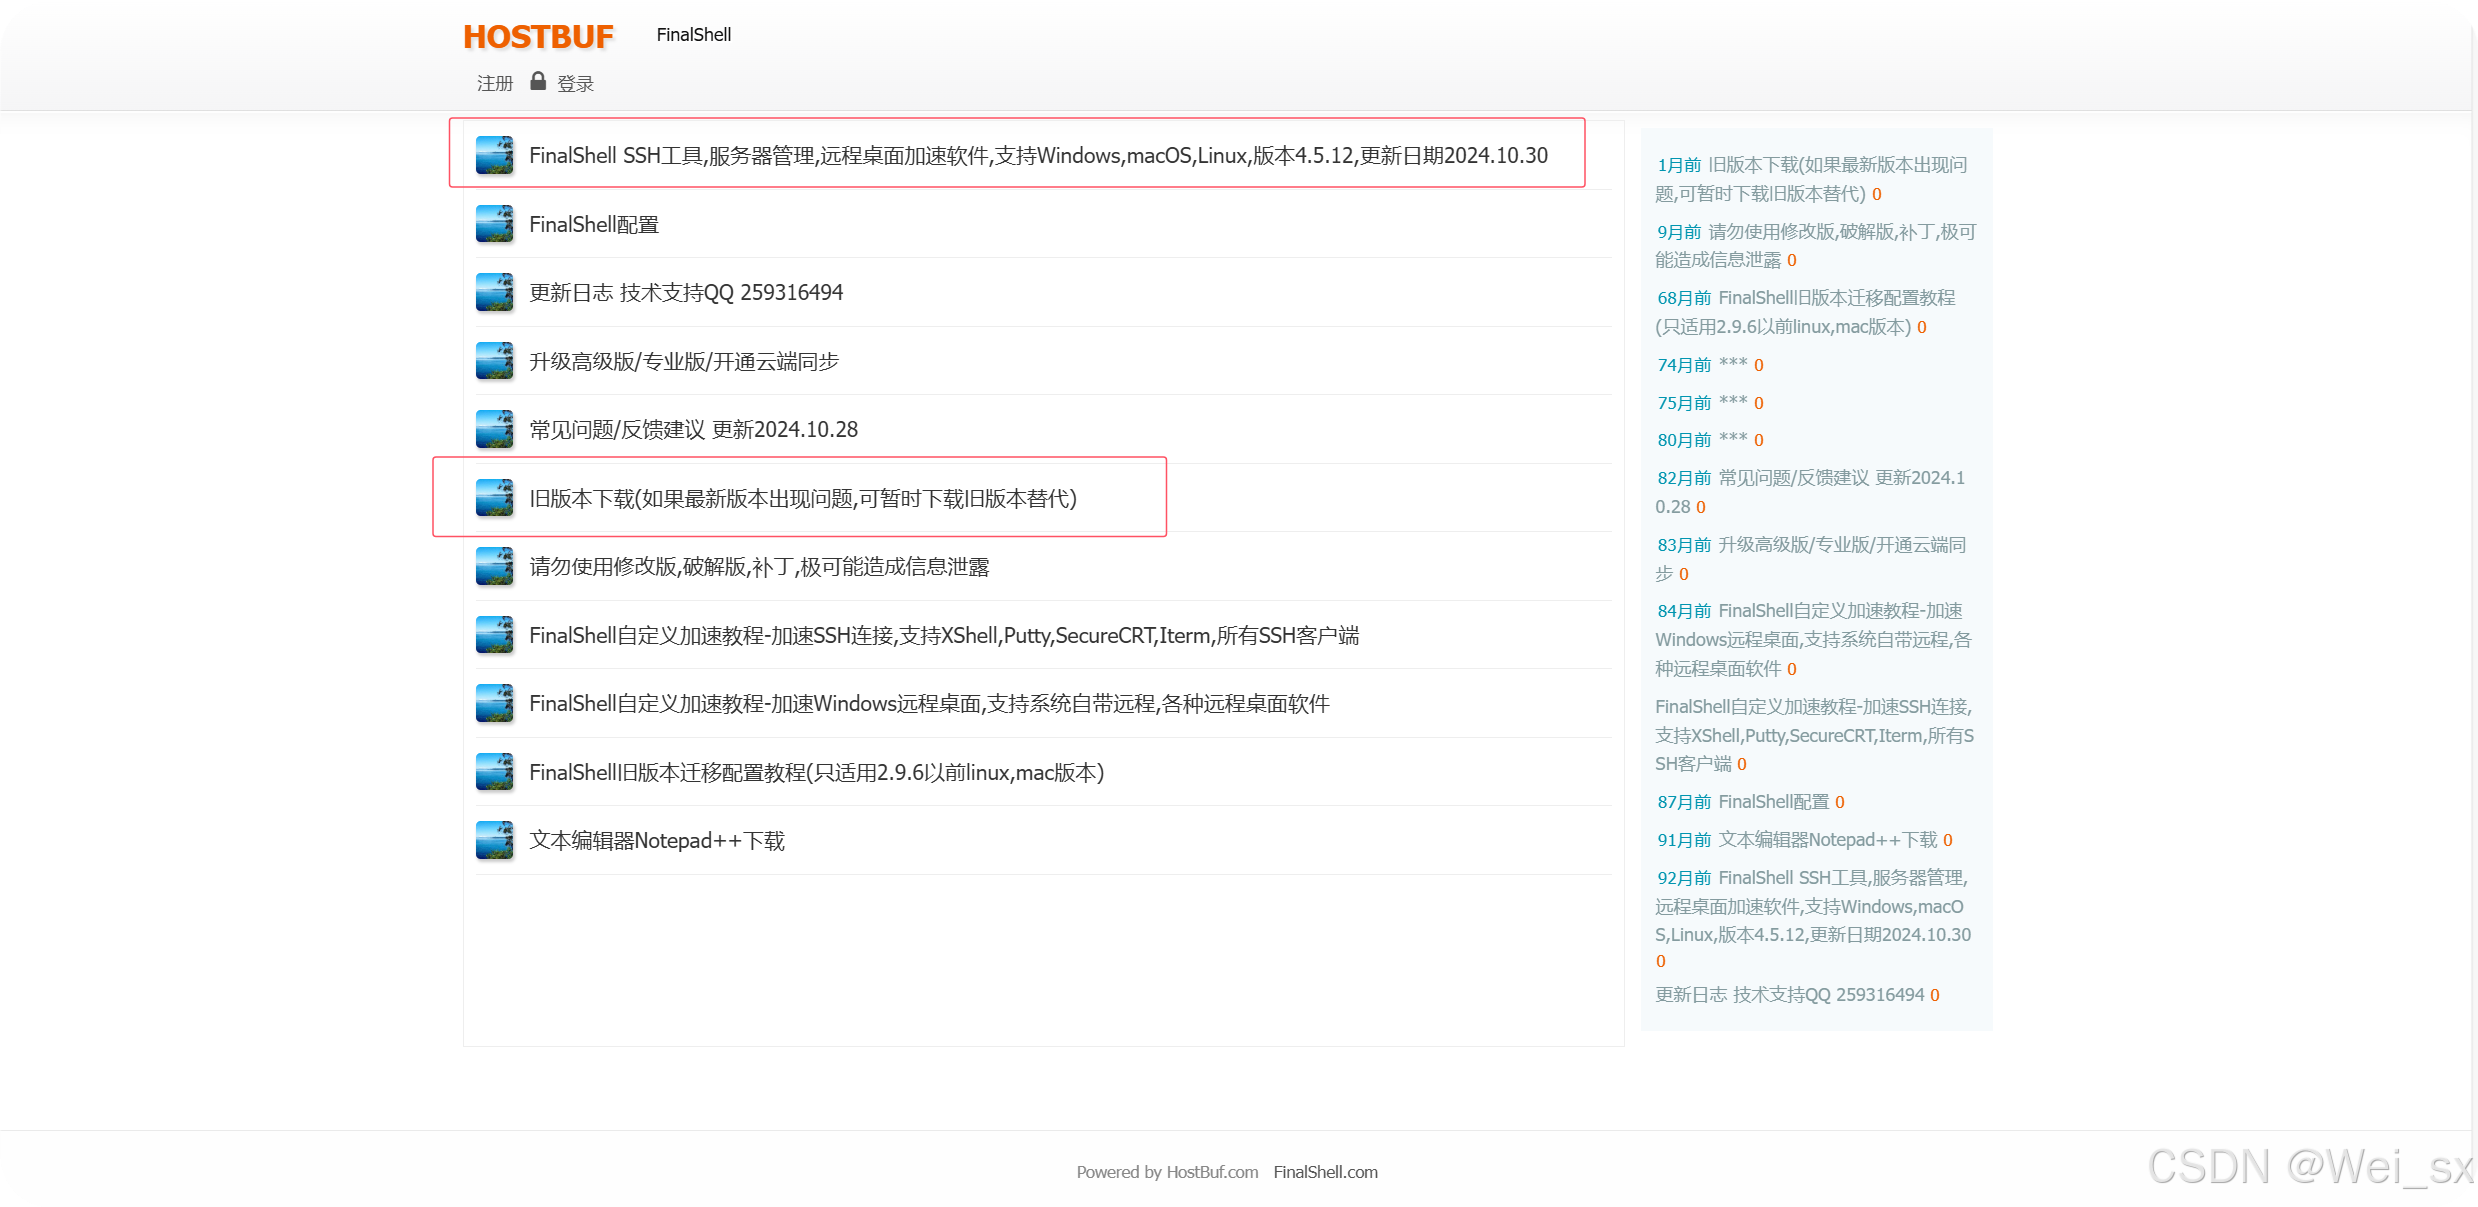Click the lock icon beside 登录

pyautogui.click(x=538, y=81)
